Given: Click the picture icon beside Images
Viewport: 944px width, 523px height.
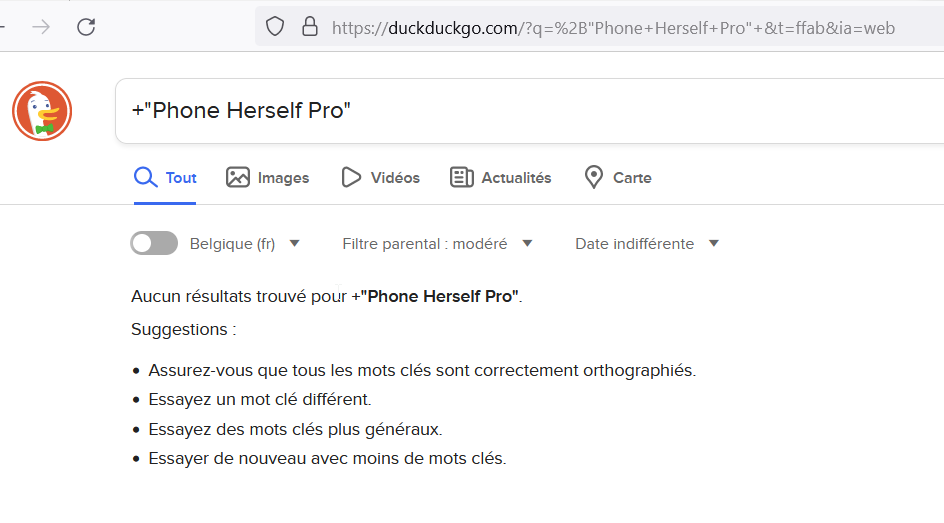Looking at the screenshot, I should click(238, 178).
